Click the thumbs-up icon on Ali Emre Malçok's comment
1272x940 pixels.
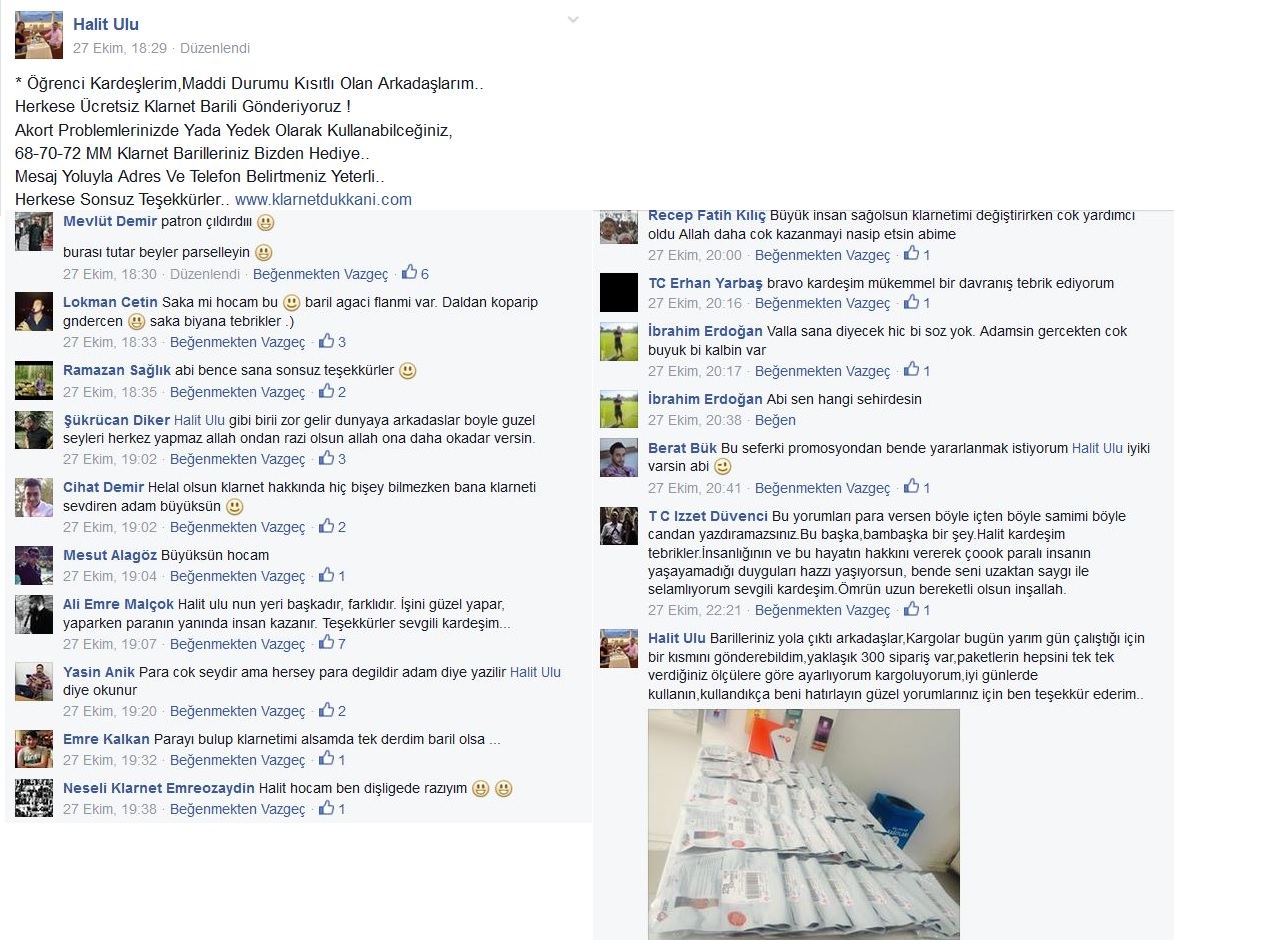pos(326,643)
